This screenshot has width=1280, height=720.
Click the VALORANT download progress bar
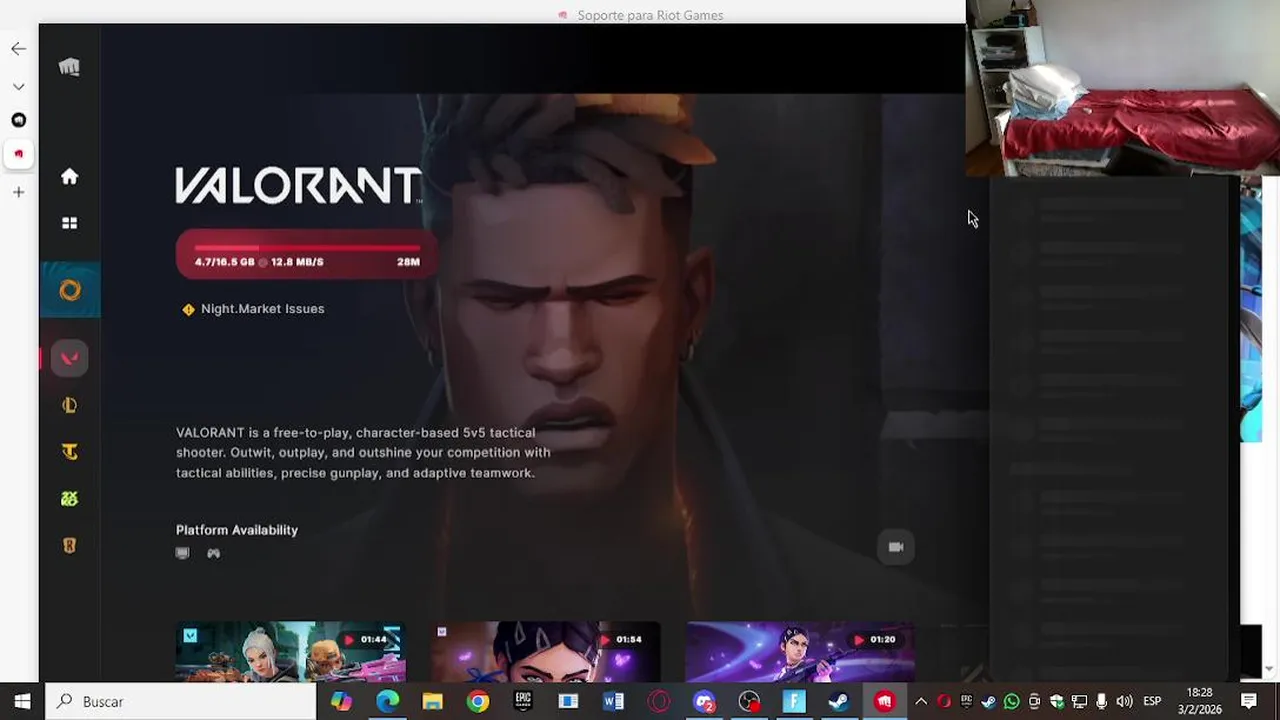tap(307, 254)
